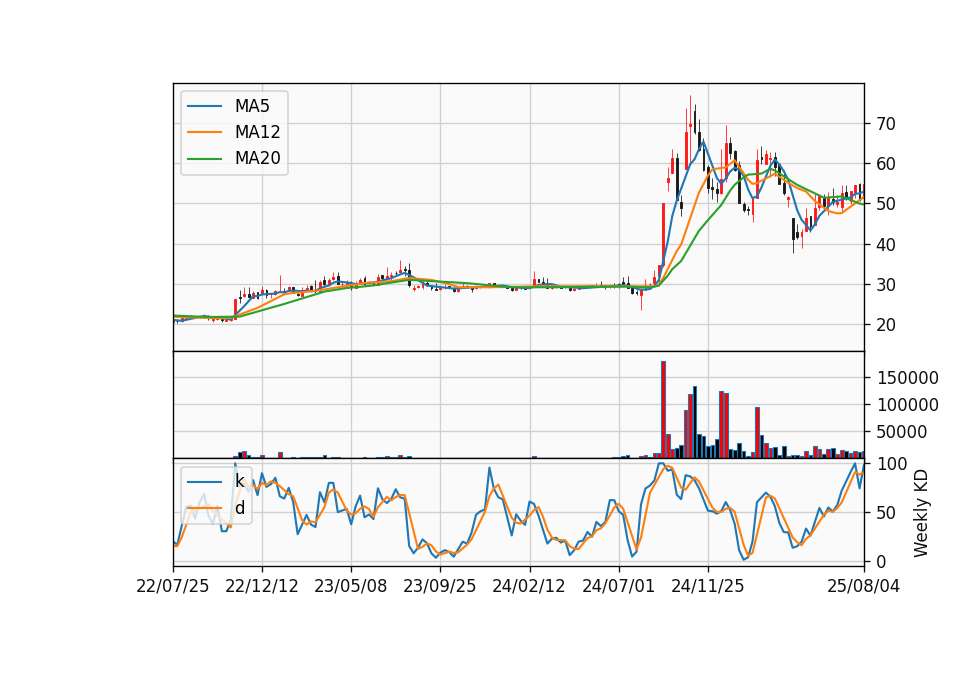Image resolution: width=960 pixels, height=690 pixels.
Task: Click the volume axis value 100000
Action: tap(907, 405)
